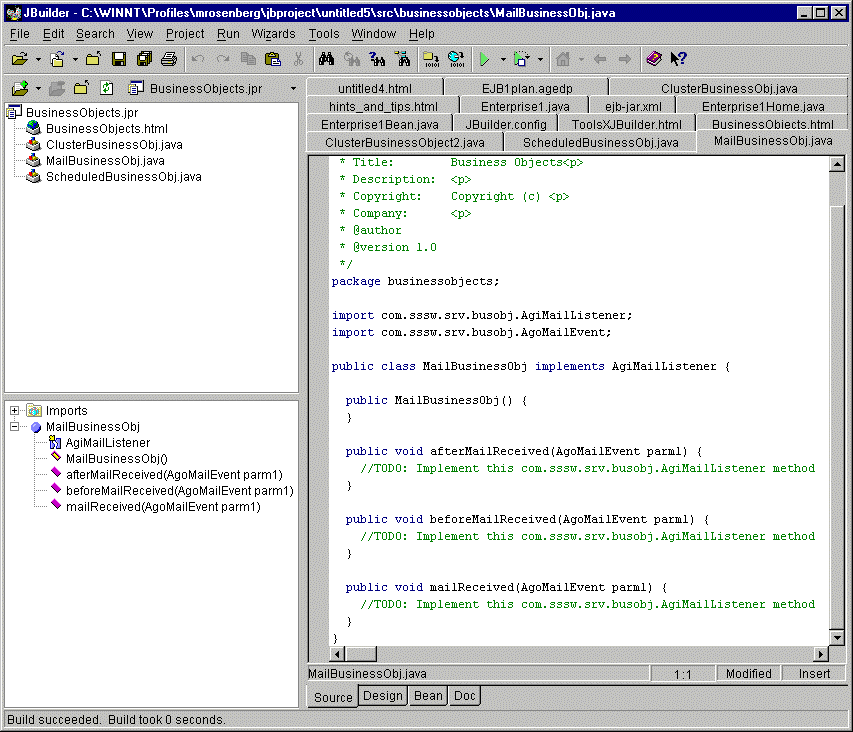Image resolution: width=853 pixels, height=732 pixels.
Task: Click the Browse Classes icon
Action: [x=403, y=59]
